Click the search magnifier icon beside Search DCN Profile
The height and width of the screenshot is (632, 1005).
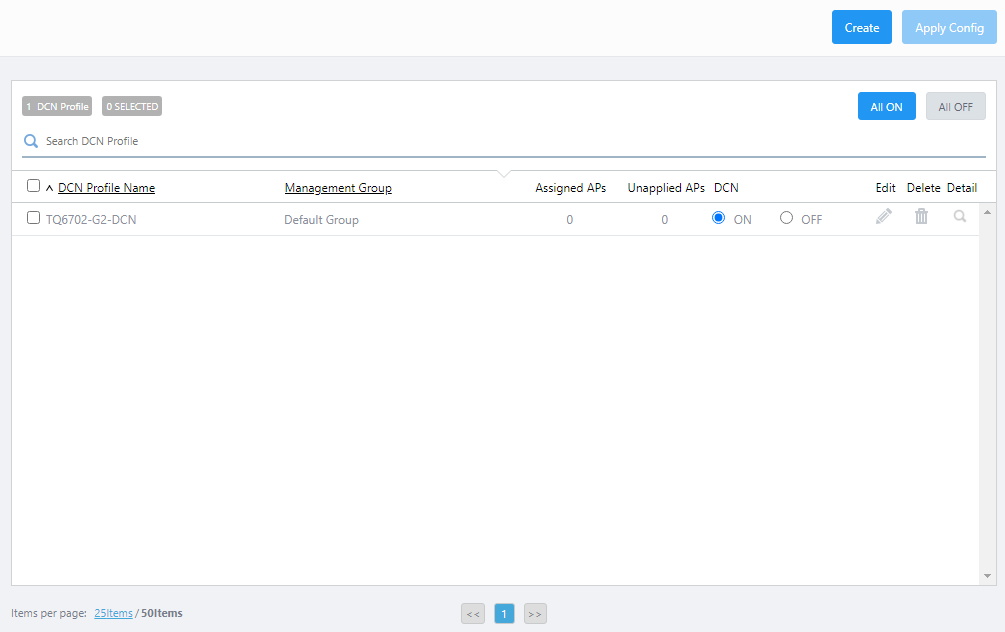coord(31,141)
